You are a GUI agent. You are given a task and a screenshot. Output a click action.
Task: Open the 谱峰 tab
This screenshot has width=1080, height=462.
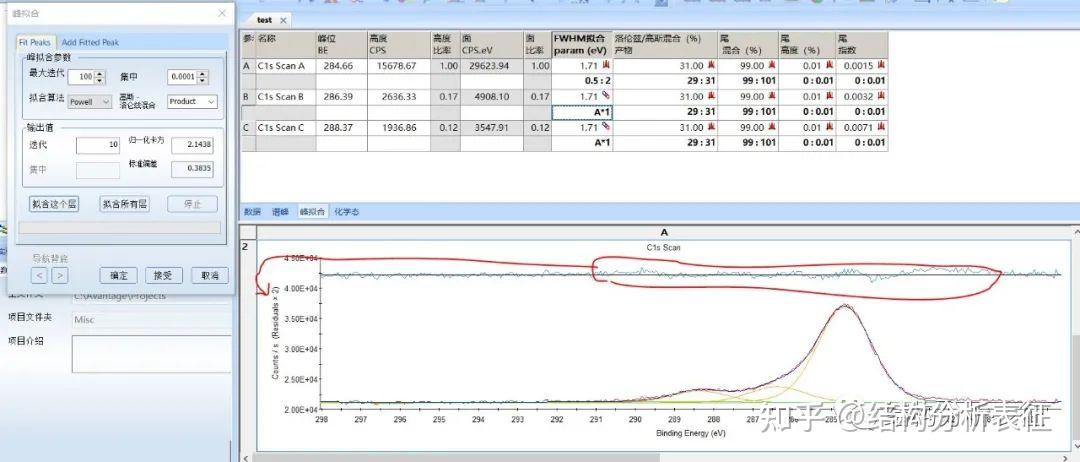(x=280, y=211)
